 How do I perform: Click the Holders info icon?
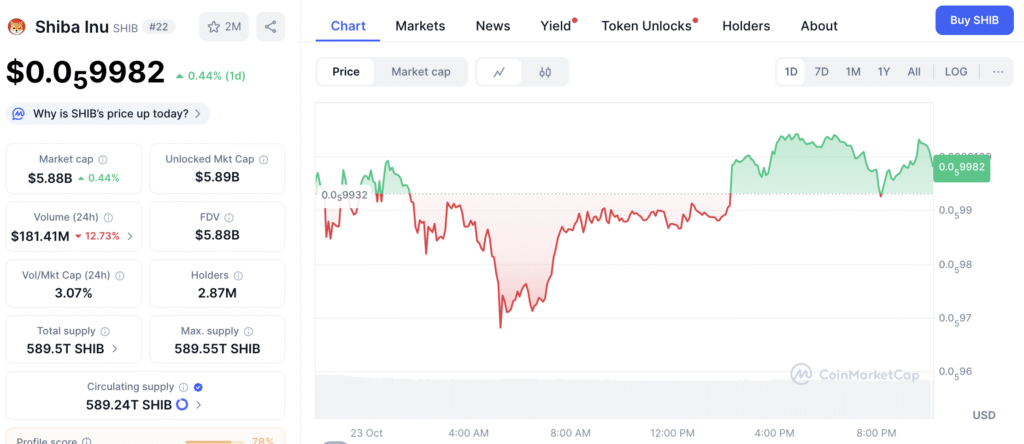click(x=237, y=275)
